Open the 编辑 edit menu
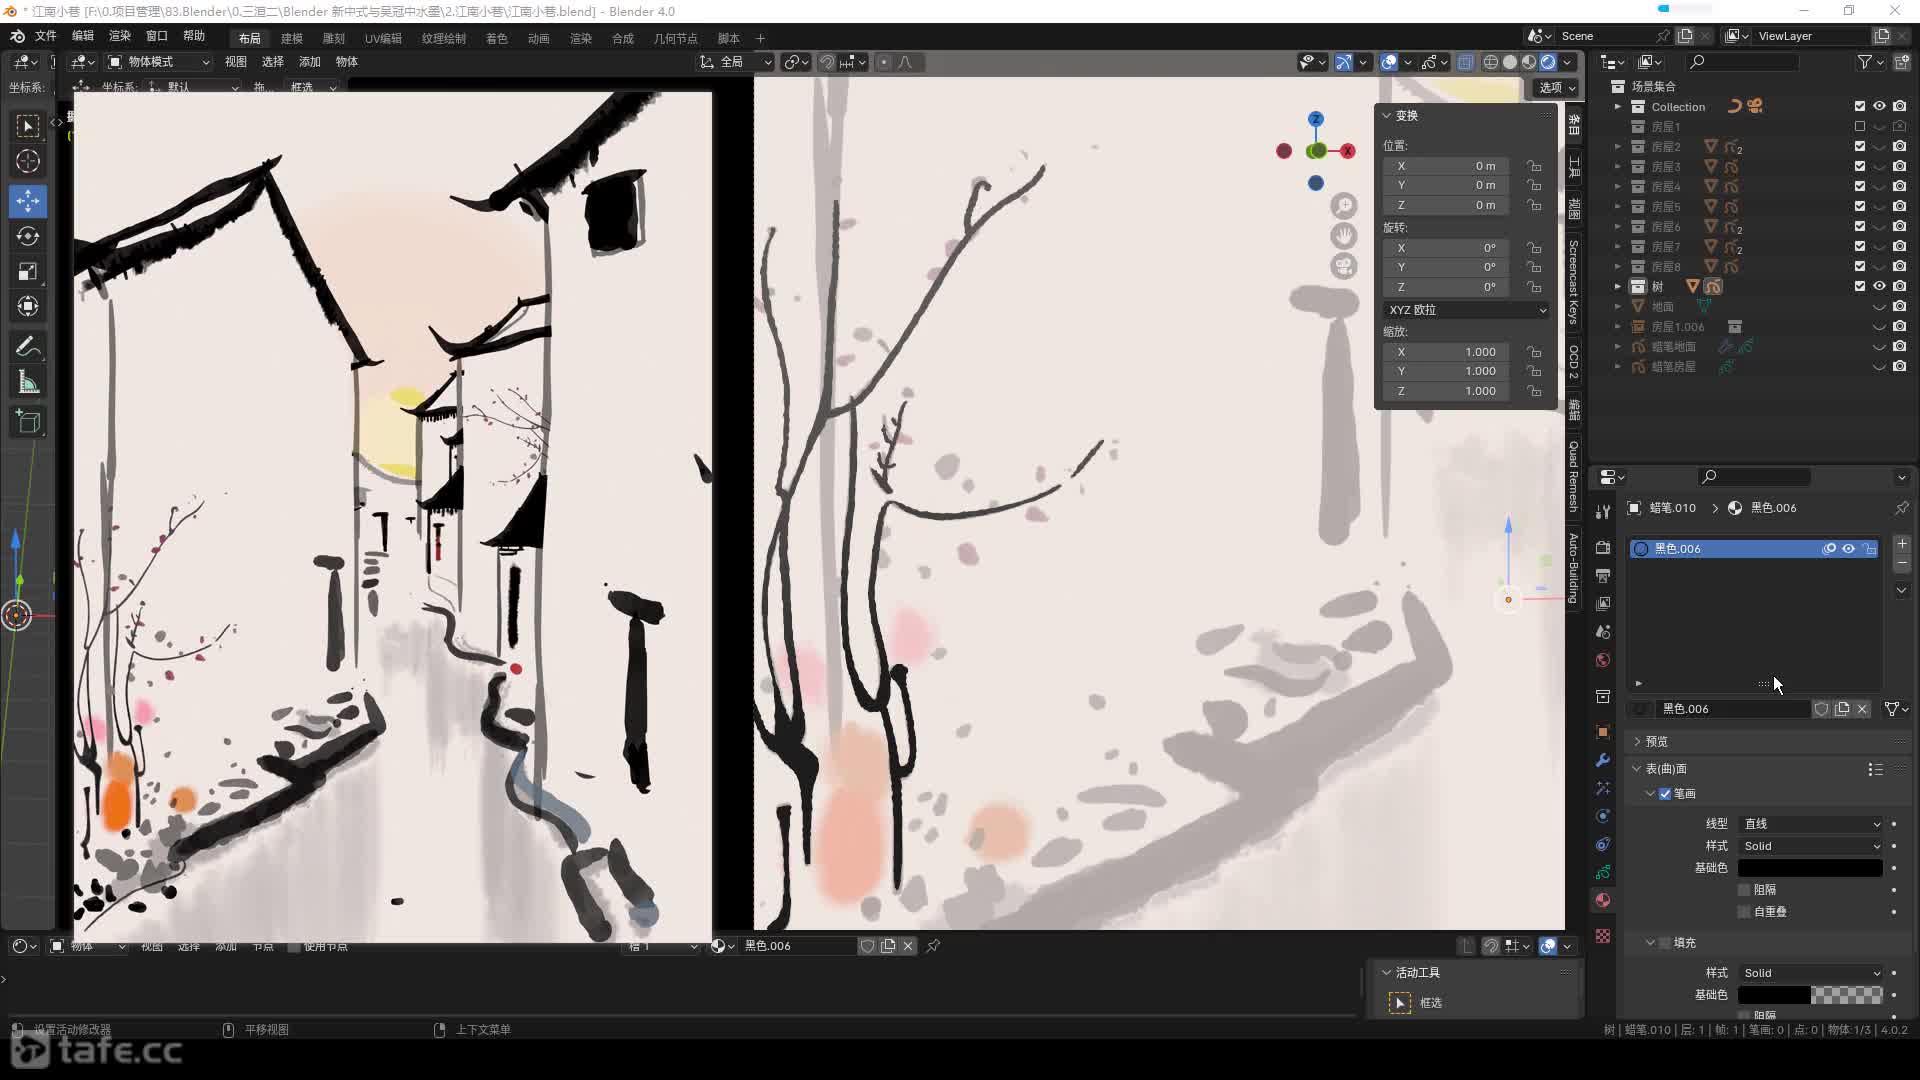This screenshot has width=1920, height=1080. (83, 36)
